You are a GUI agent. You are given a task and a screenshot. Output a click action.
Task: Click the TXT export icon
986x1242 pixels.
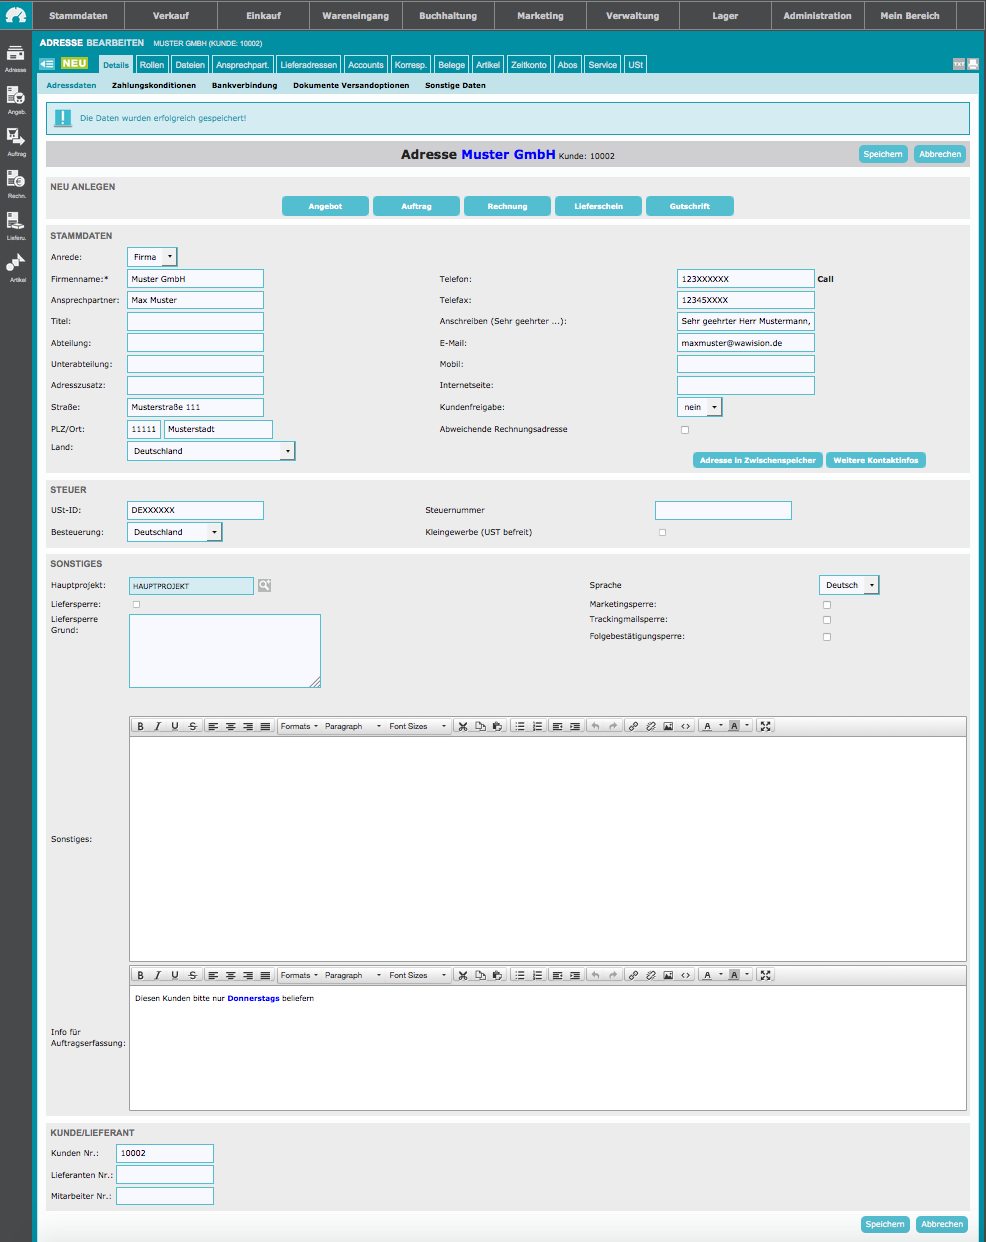tap(958, 64)
